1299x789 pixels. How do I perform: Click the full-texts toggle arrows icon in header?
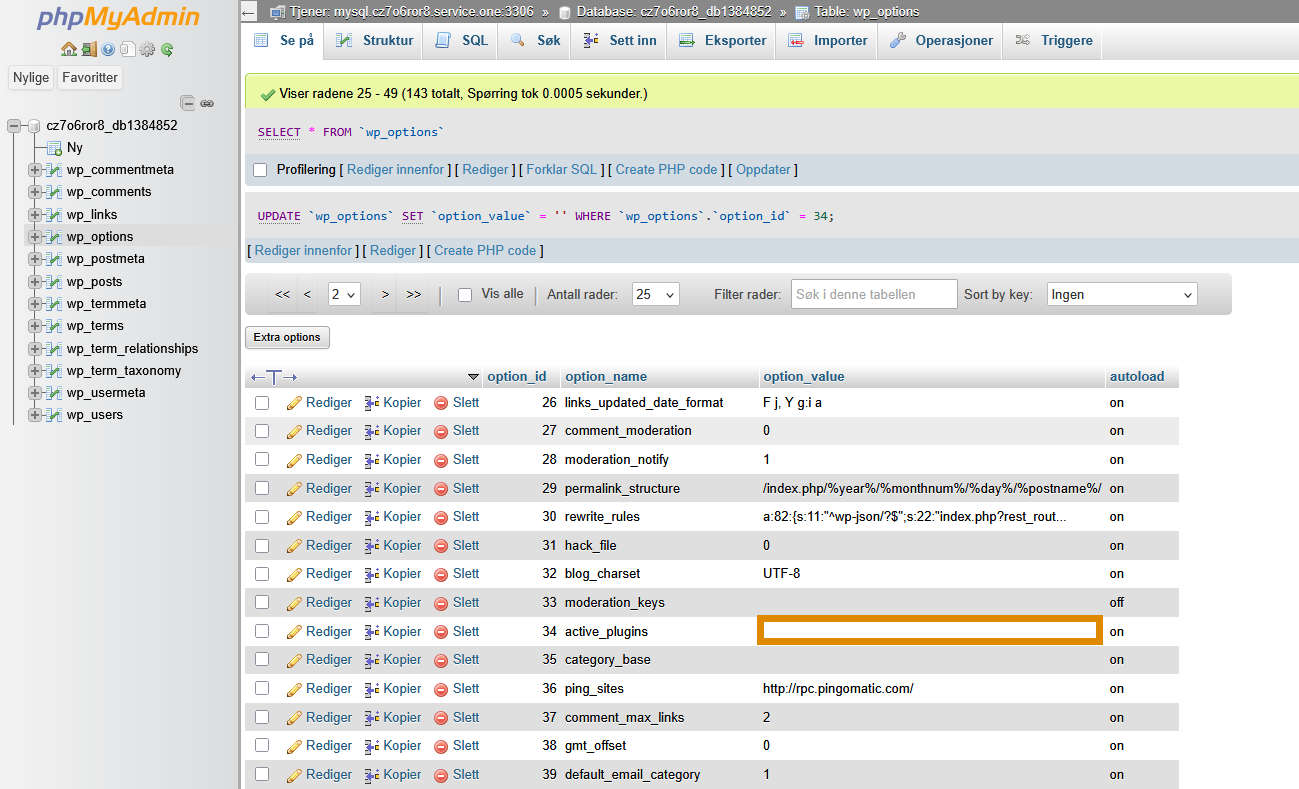coord(274,377)
